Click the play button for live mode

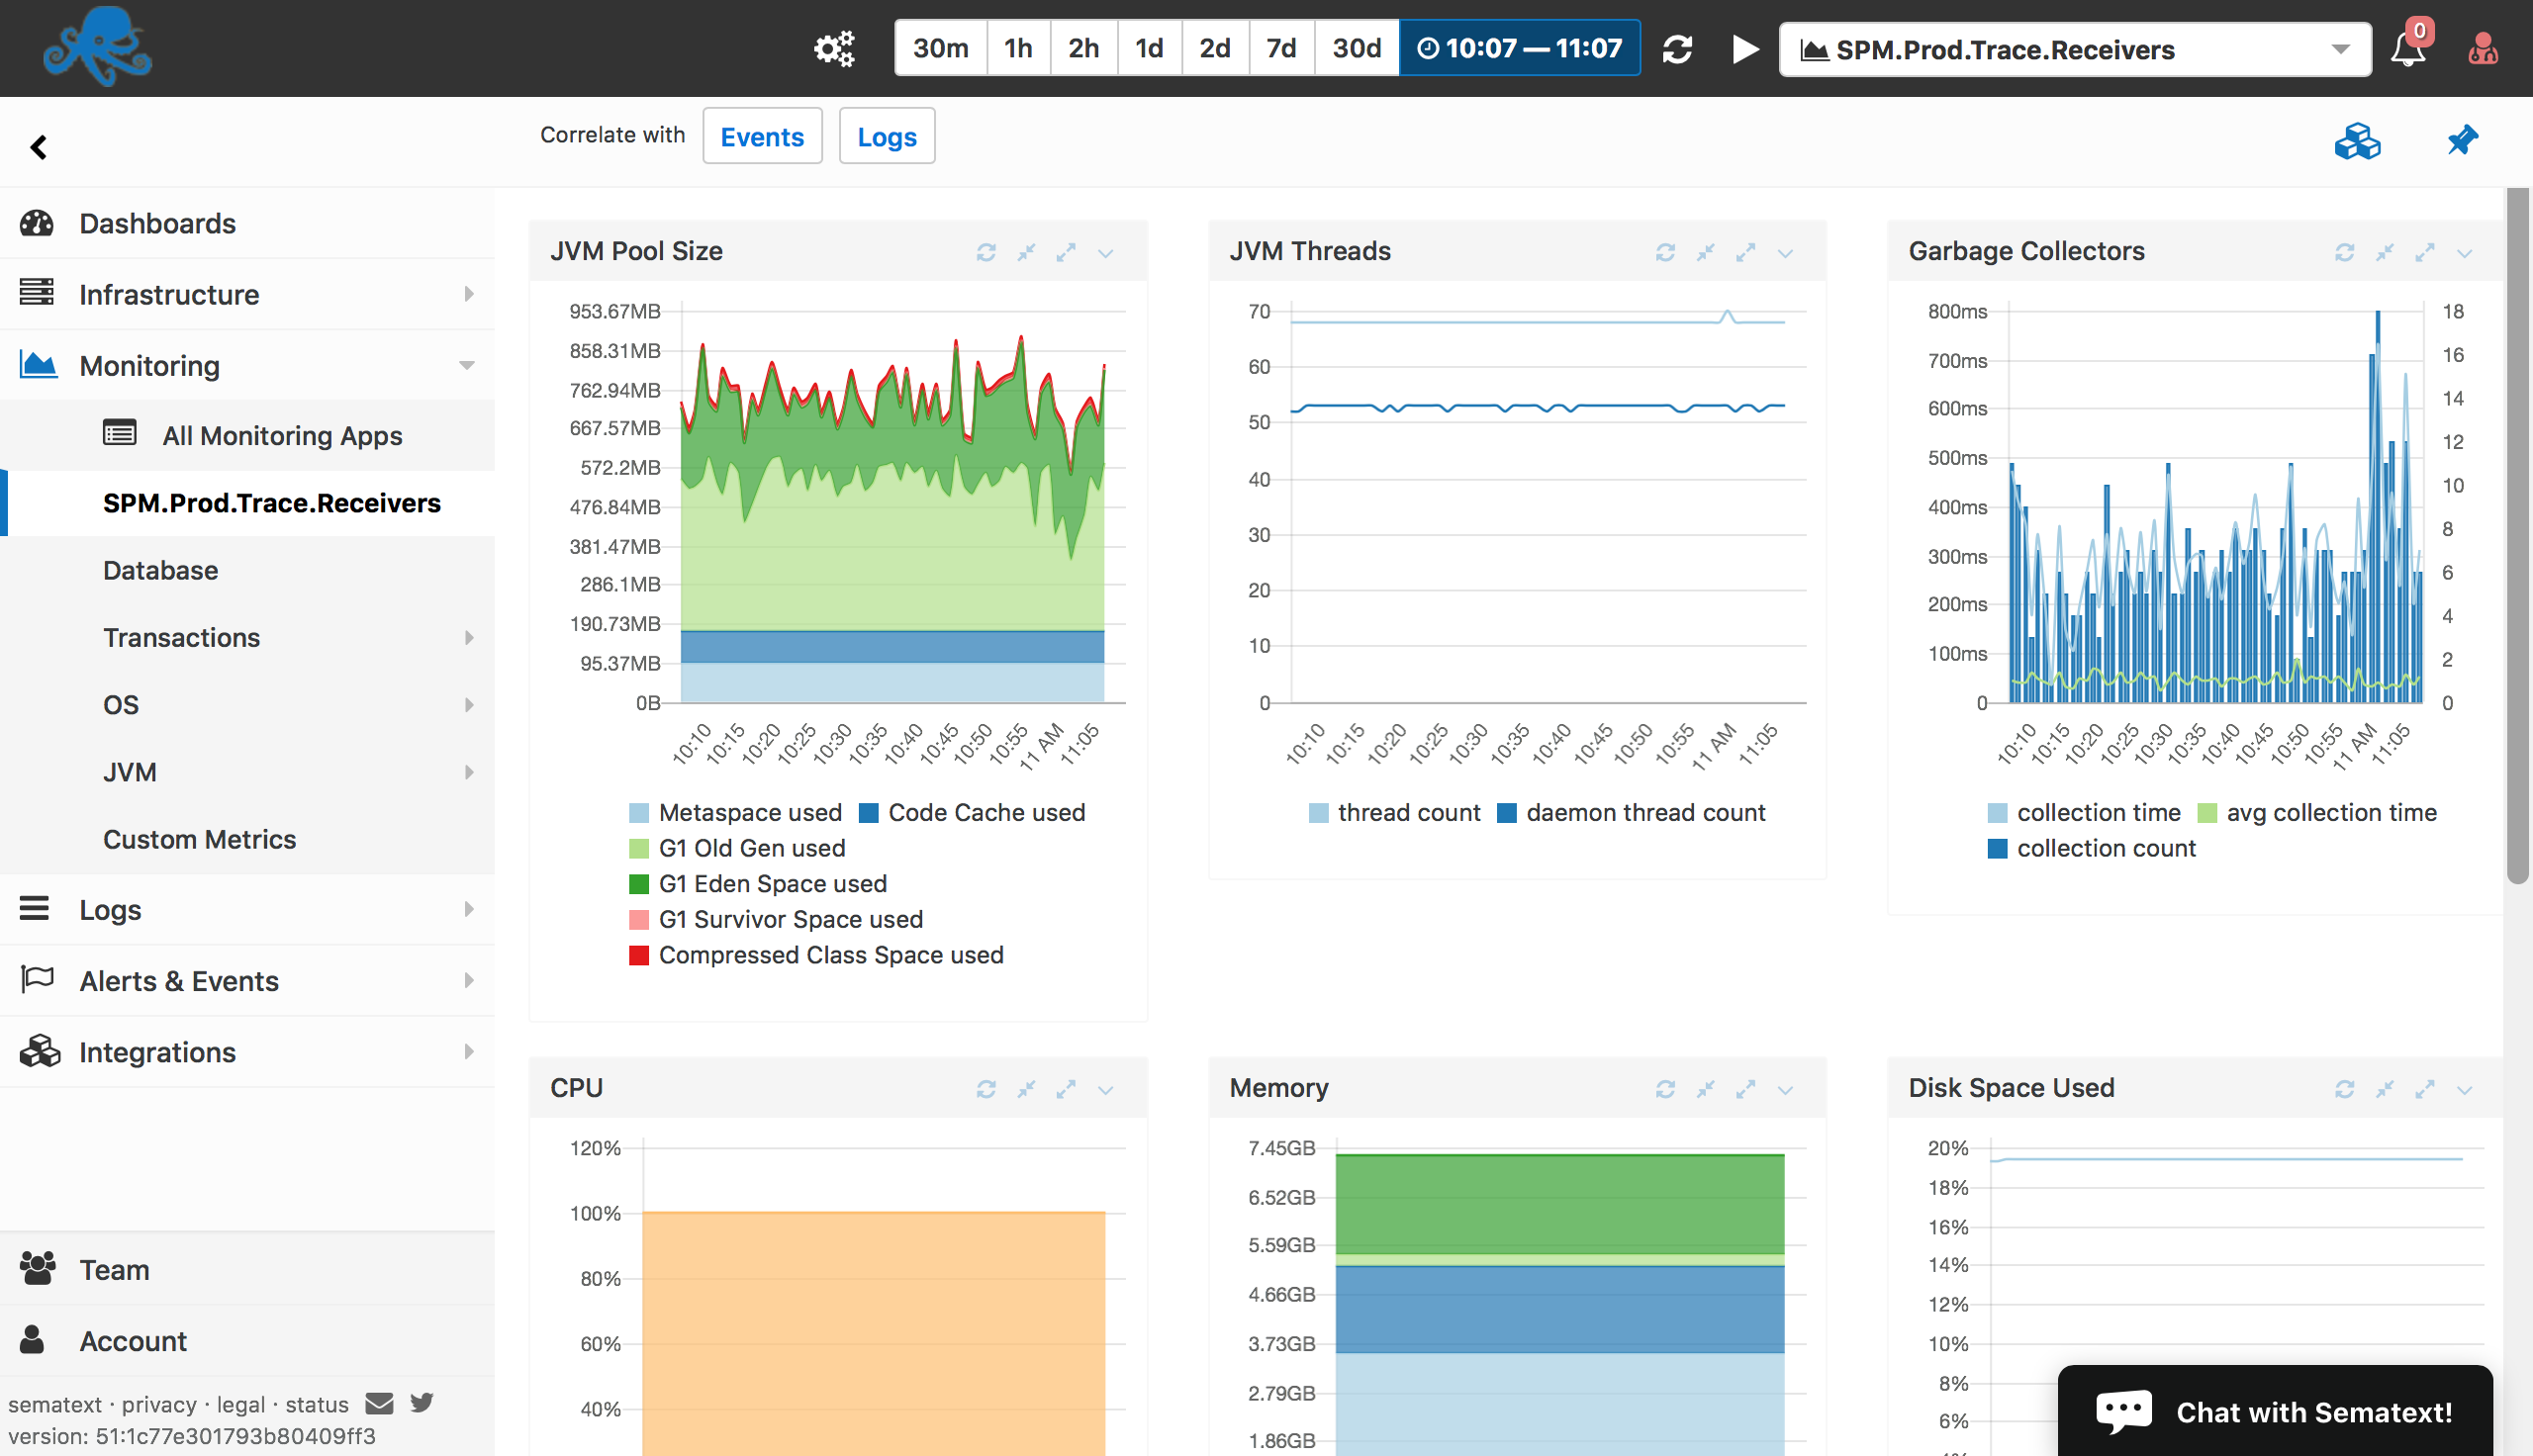pos(1743,48)
